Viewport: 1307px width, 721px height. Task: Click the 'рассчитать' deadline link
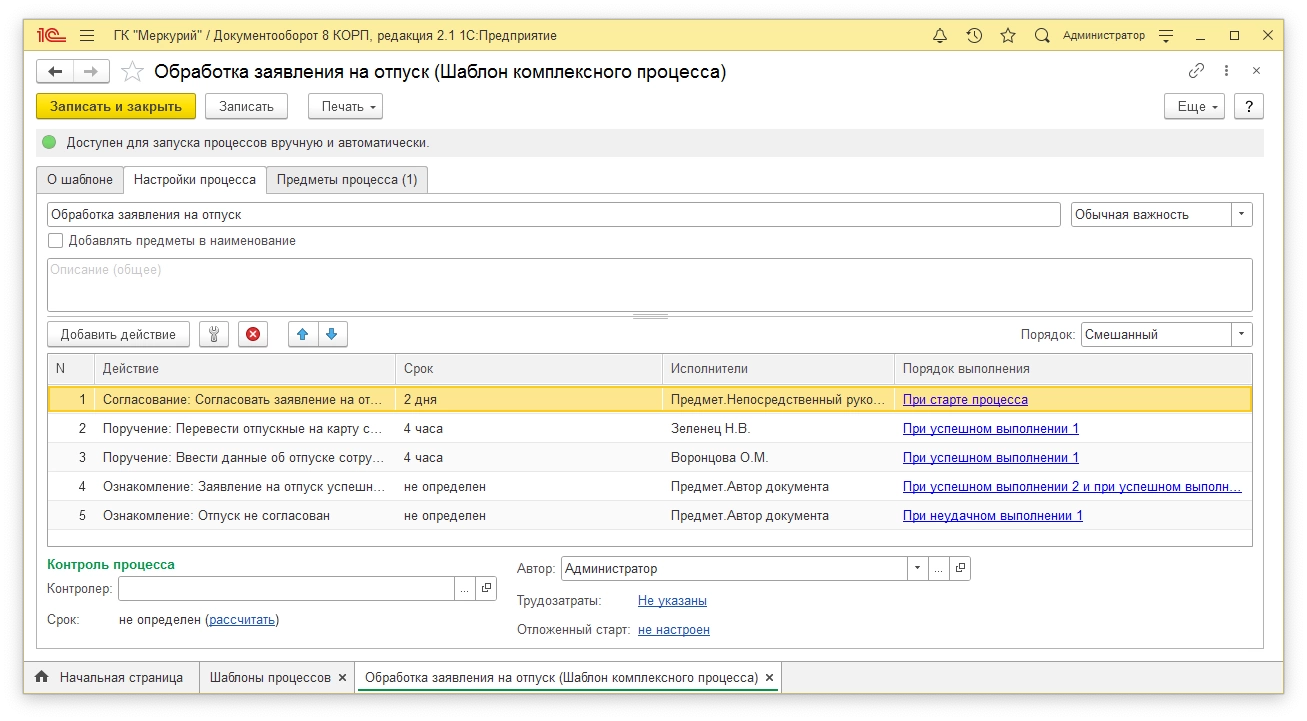pyautogui.click(x=242, y=620)
